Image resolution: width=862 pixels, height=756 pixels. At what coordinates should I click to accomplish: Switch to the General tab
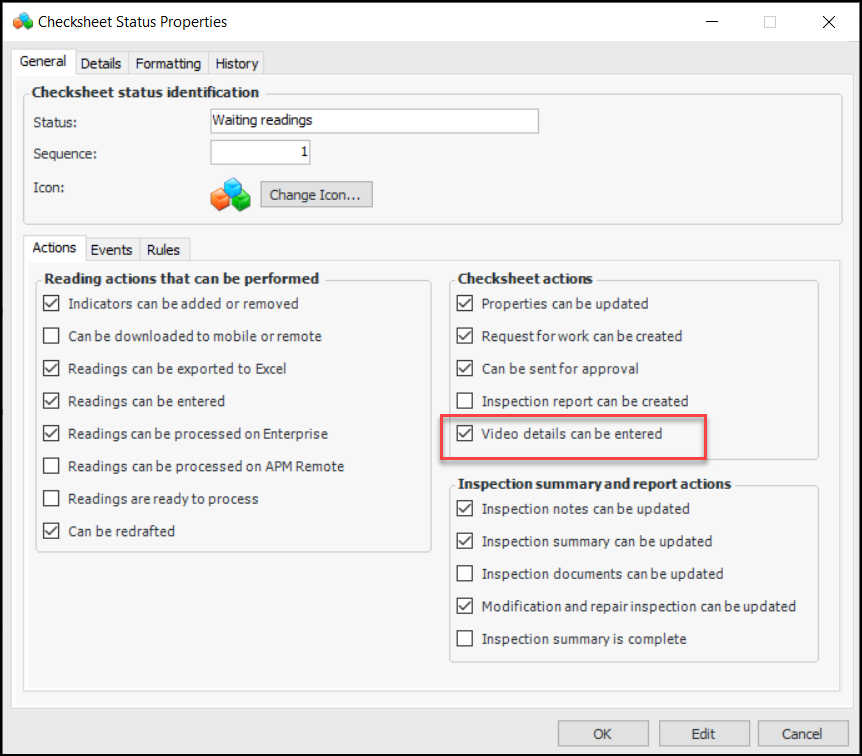[43, 62]
